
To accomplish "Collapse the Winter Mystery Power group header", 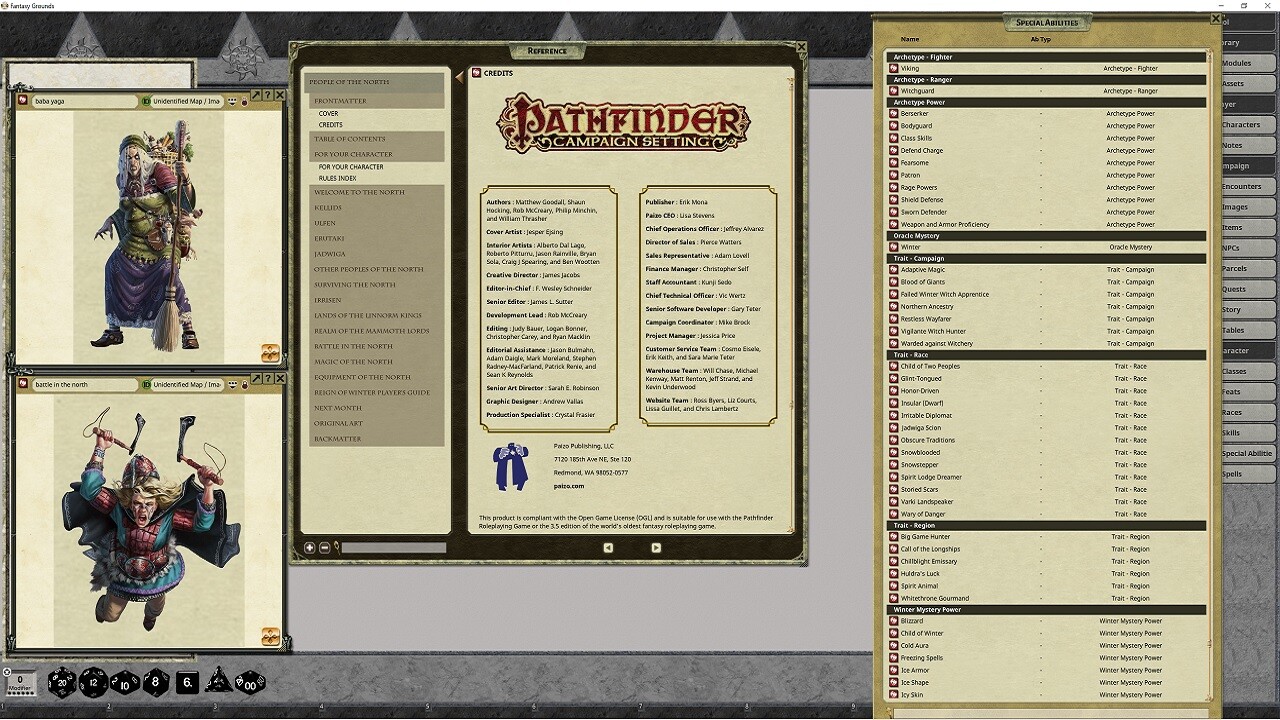I will coord(926,609).
